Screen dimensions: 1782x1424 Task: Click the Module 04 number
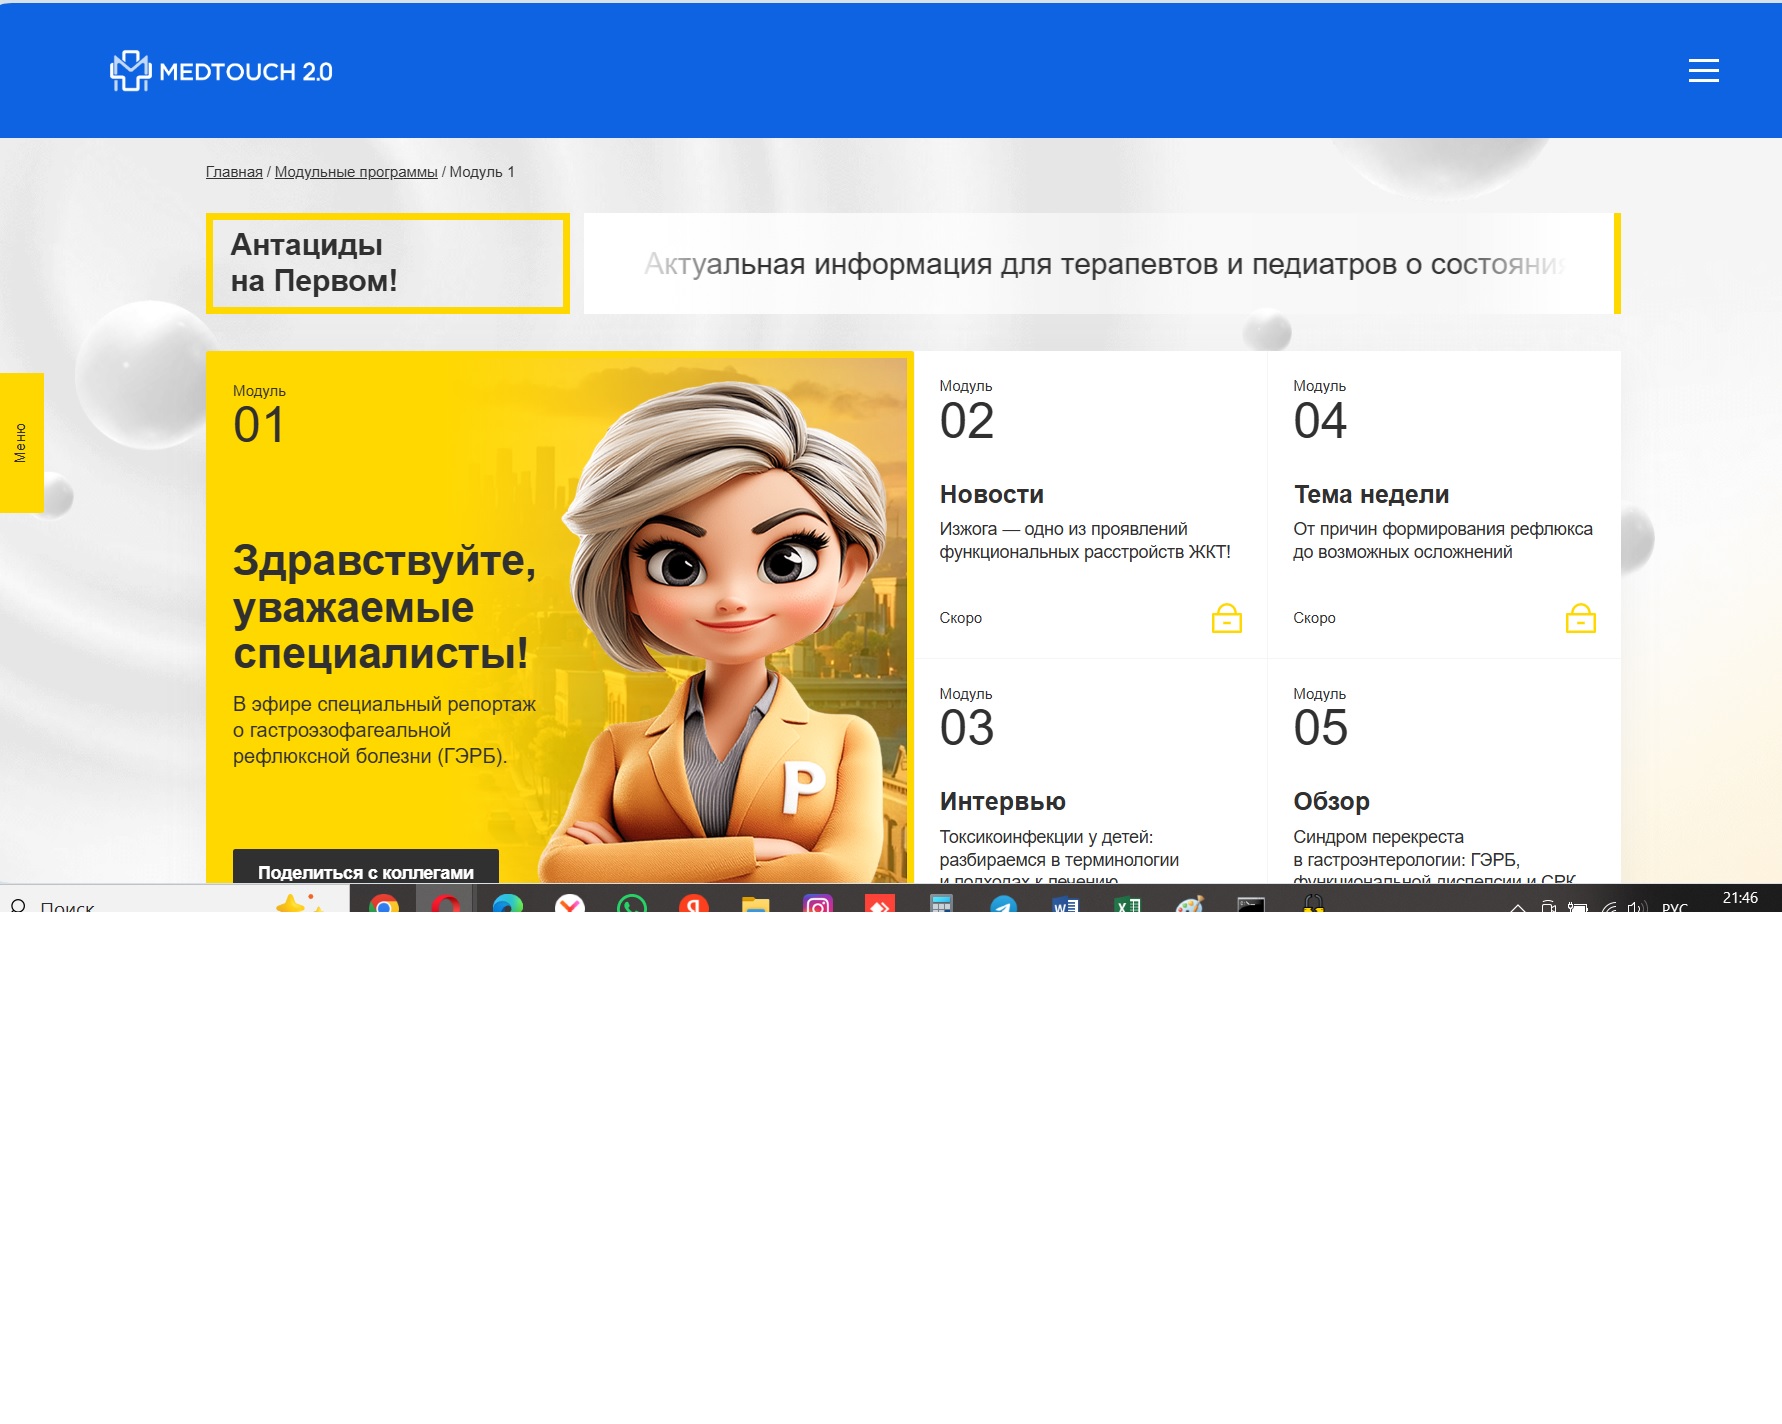point(1320,421)
